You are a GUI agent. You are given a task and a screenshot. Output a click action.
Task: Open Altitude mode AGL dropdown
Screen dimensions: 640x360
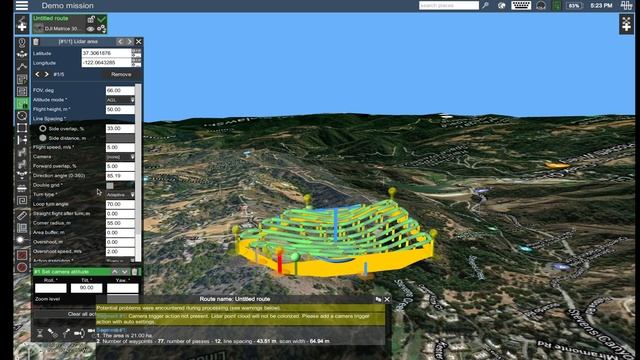point(120,100)
